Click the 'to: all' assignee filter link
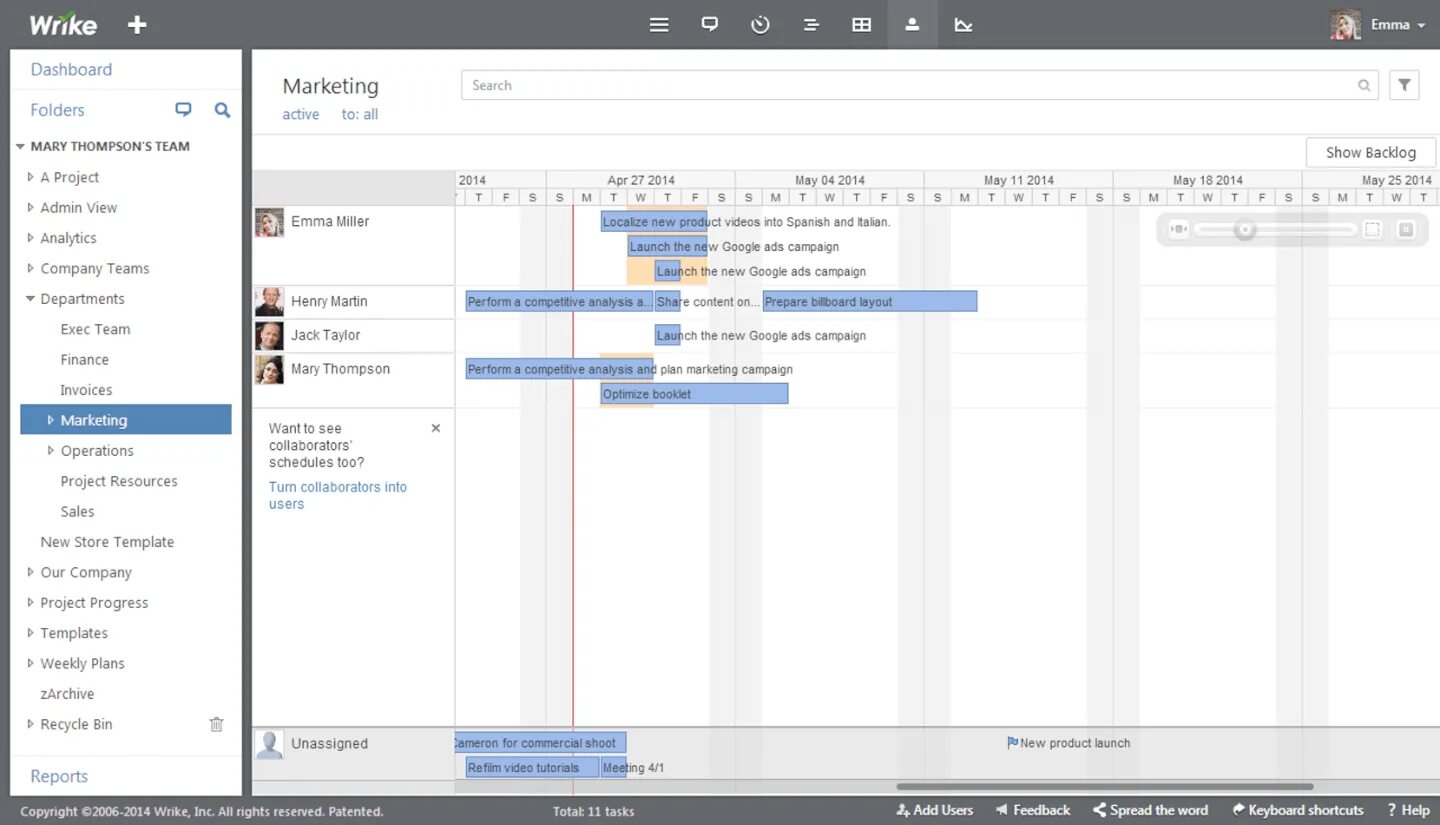 click(360, 115)
